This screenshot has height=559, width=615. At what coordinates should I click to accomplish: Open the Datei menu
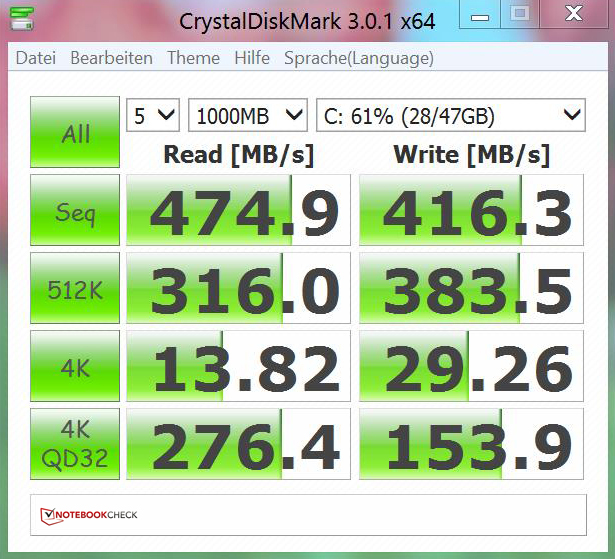[x=36, y=58]
